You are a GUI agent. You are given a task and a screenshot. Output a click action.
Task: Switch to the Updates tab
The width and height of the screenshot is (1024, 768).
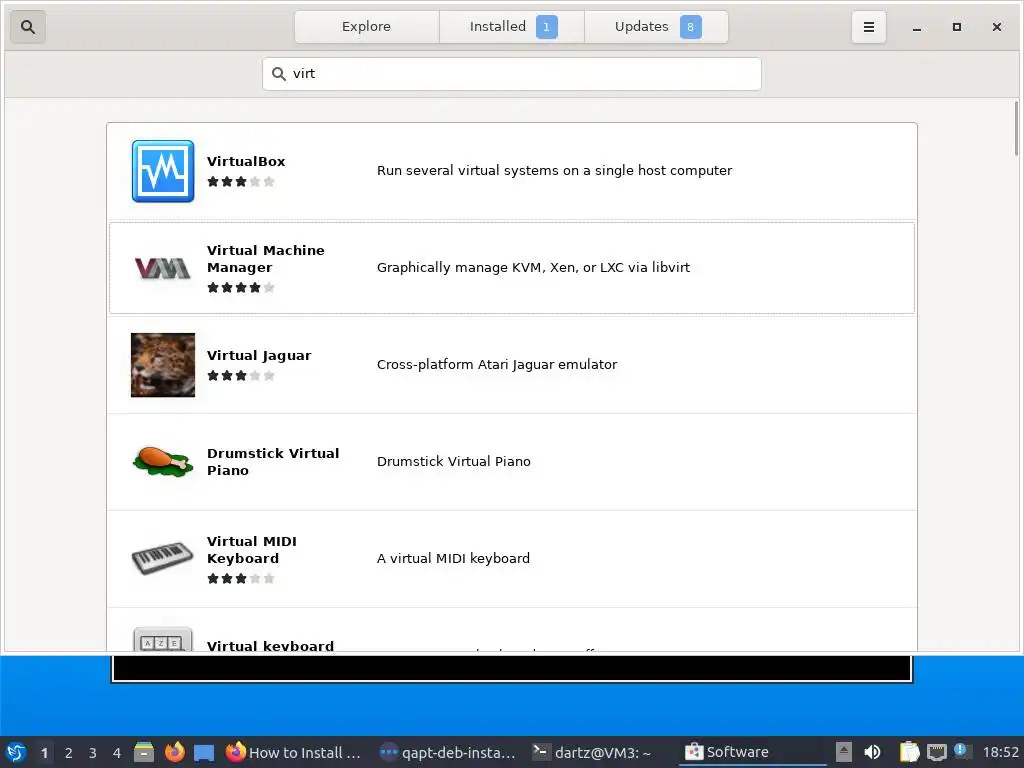[656, 27]
